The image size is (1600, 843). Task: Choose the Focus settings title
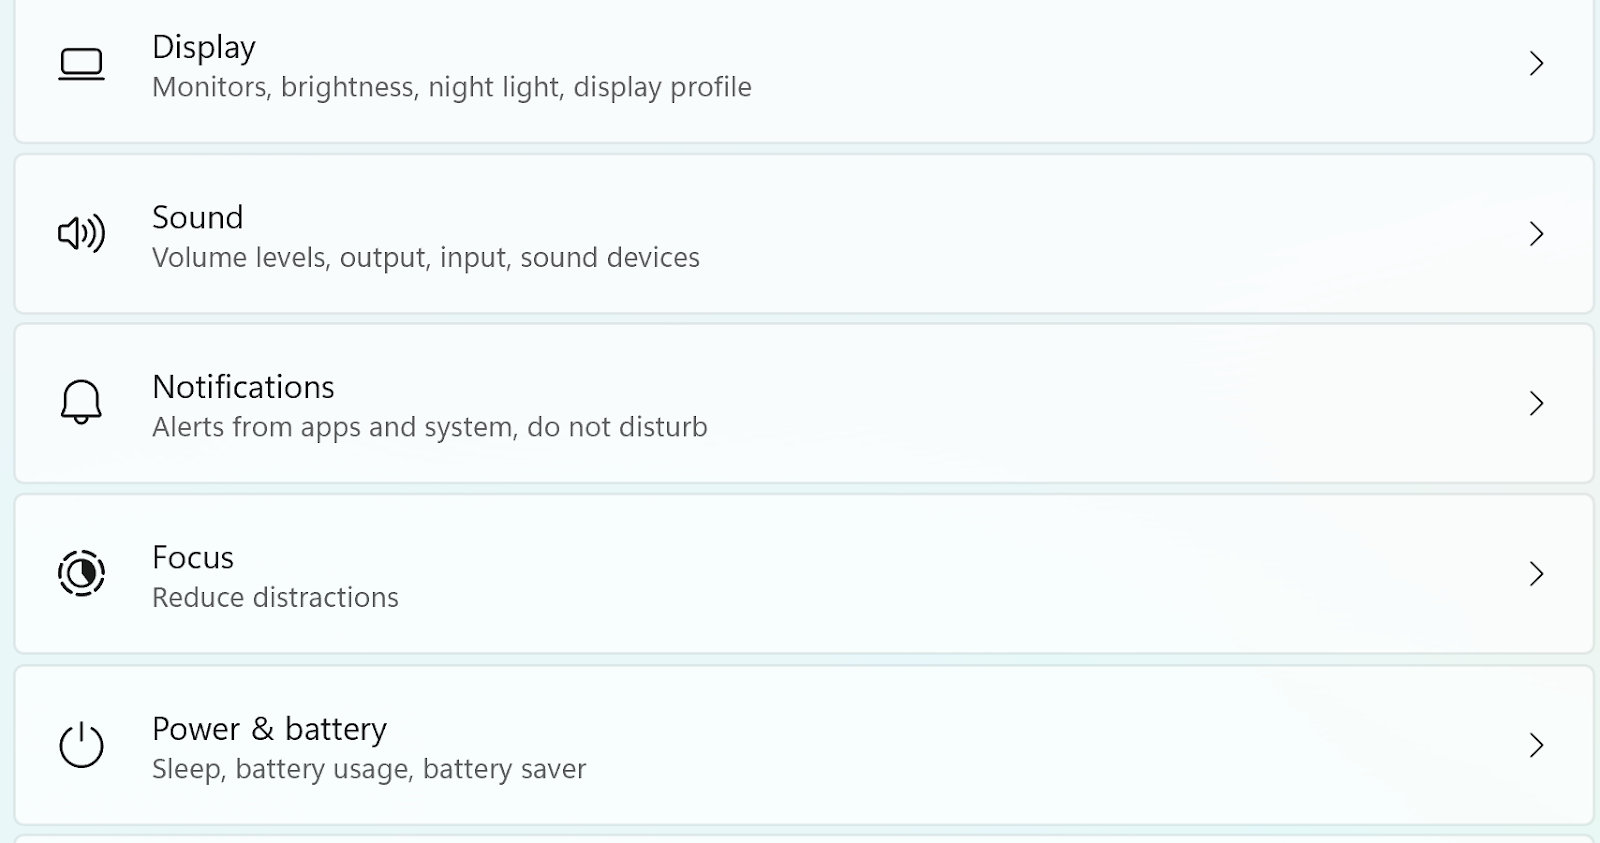click(x=193, y=557)
